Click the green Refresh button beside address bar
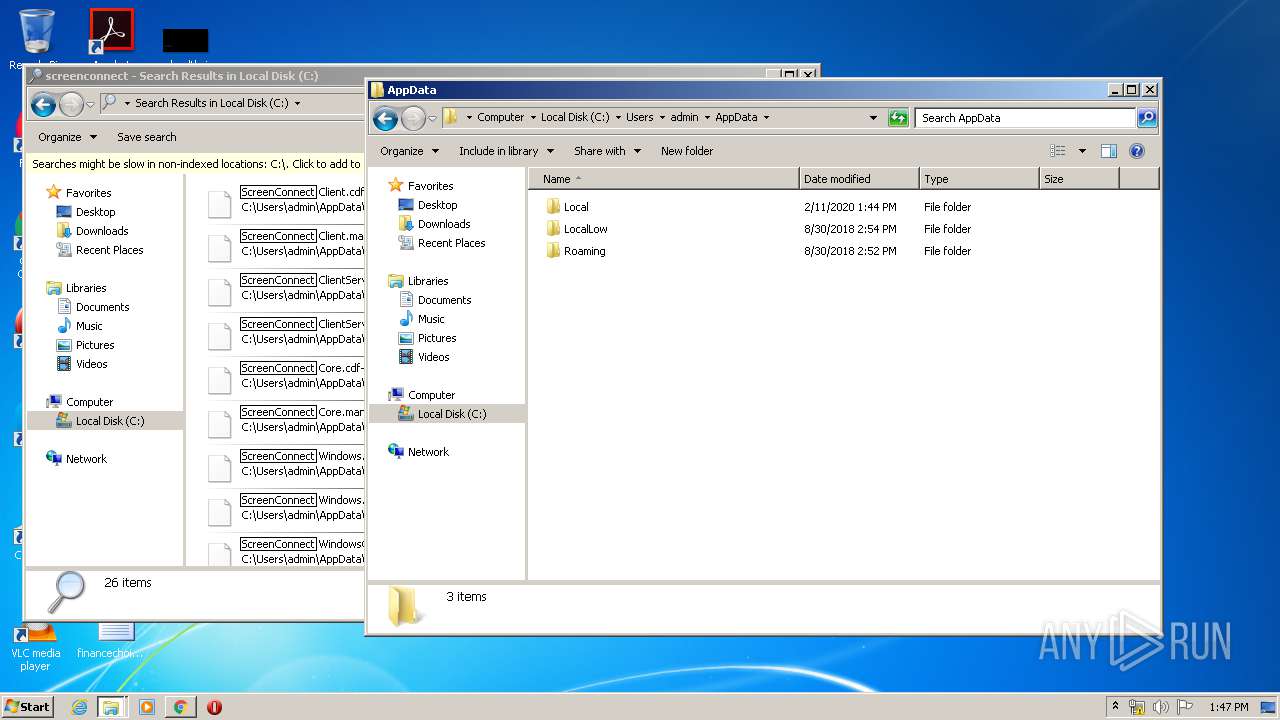This screenshot has height=720, width=1280. tap(898, 118)
